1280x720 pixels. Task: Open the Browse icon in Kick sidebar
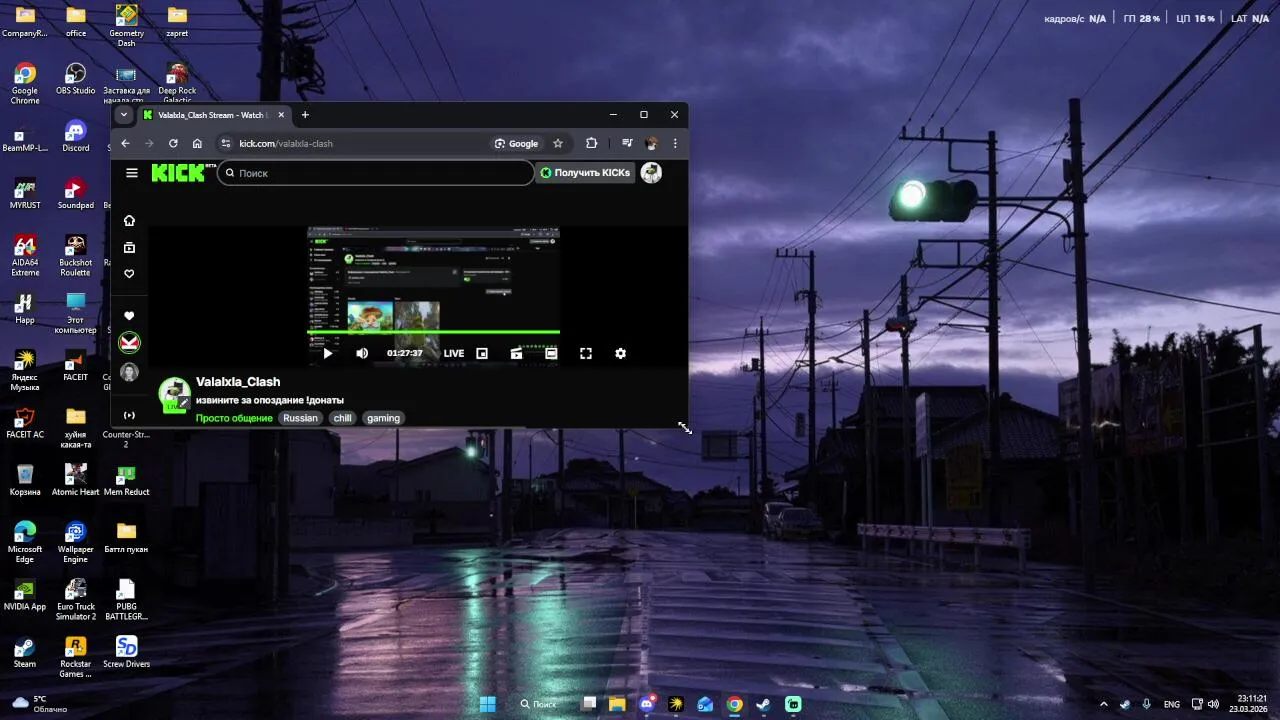(x=129, y=247)
